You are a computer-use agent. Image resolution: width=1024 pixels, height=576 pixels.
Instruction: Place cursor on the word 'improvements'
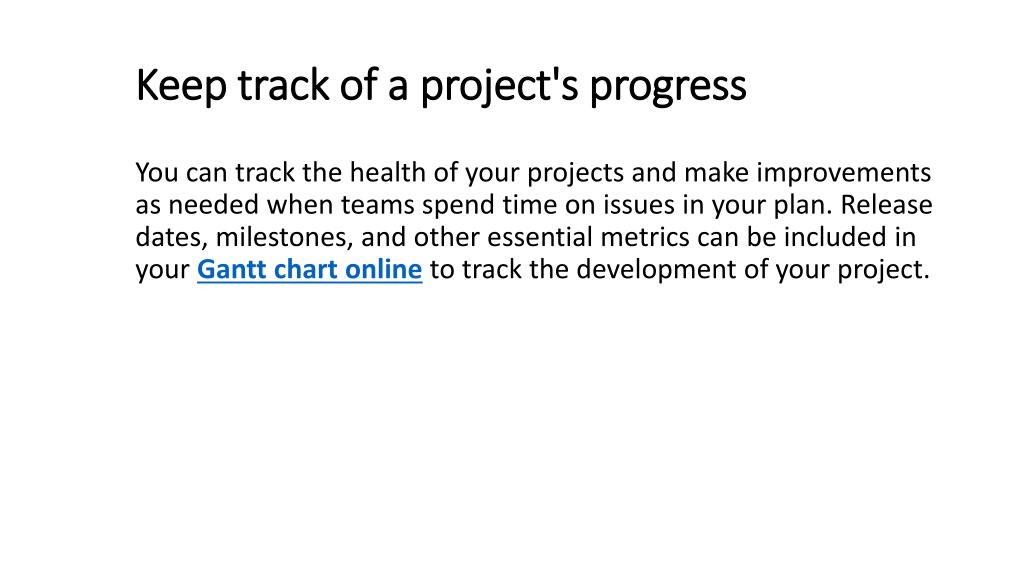(x=843, y=173)
